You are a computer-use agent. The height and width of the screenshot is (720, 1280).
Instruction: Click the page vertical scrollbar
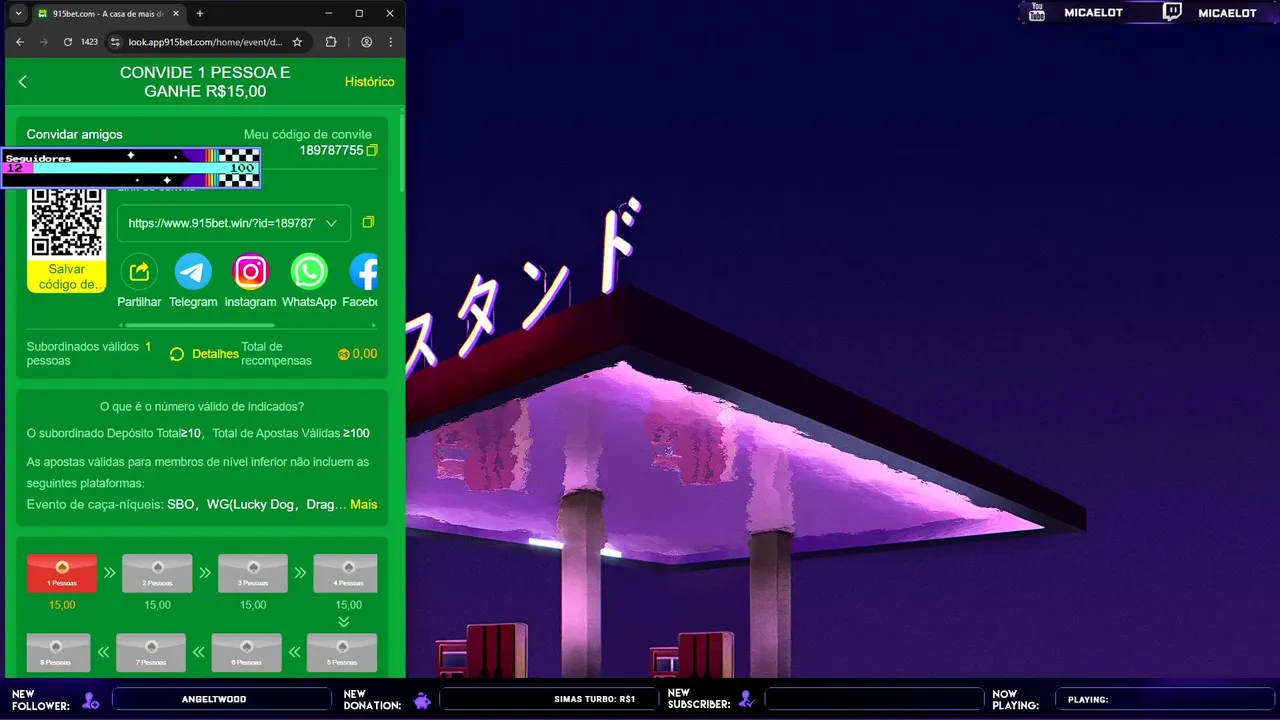(402, 155)
